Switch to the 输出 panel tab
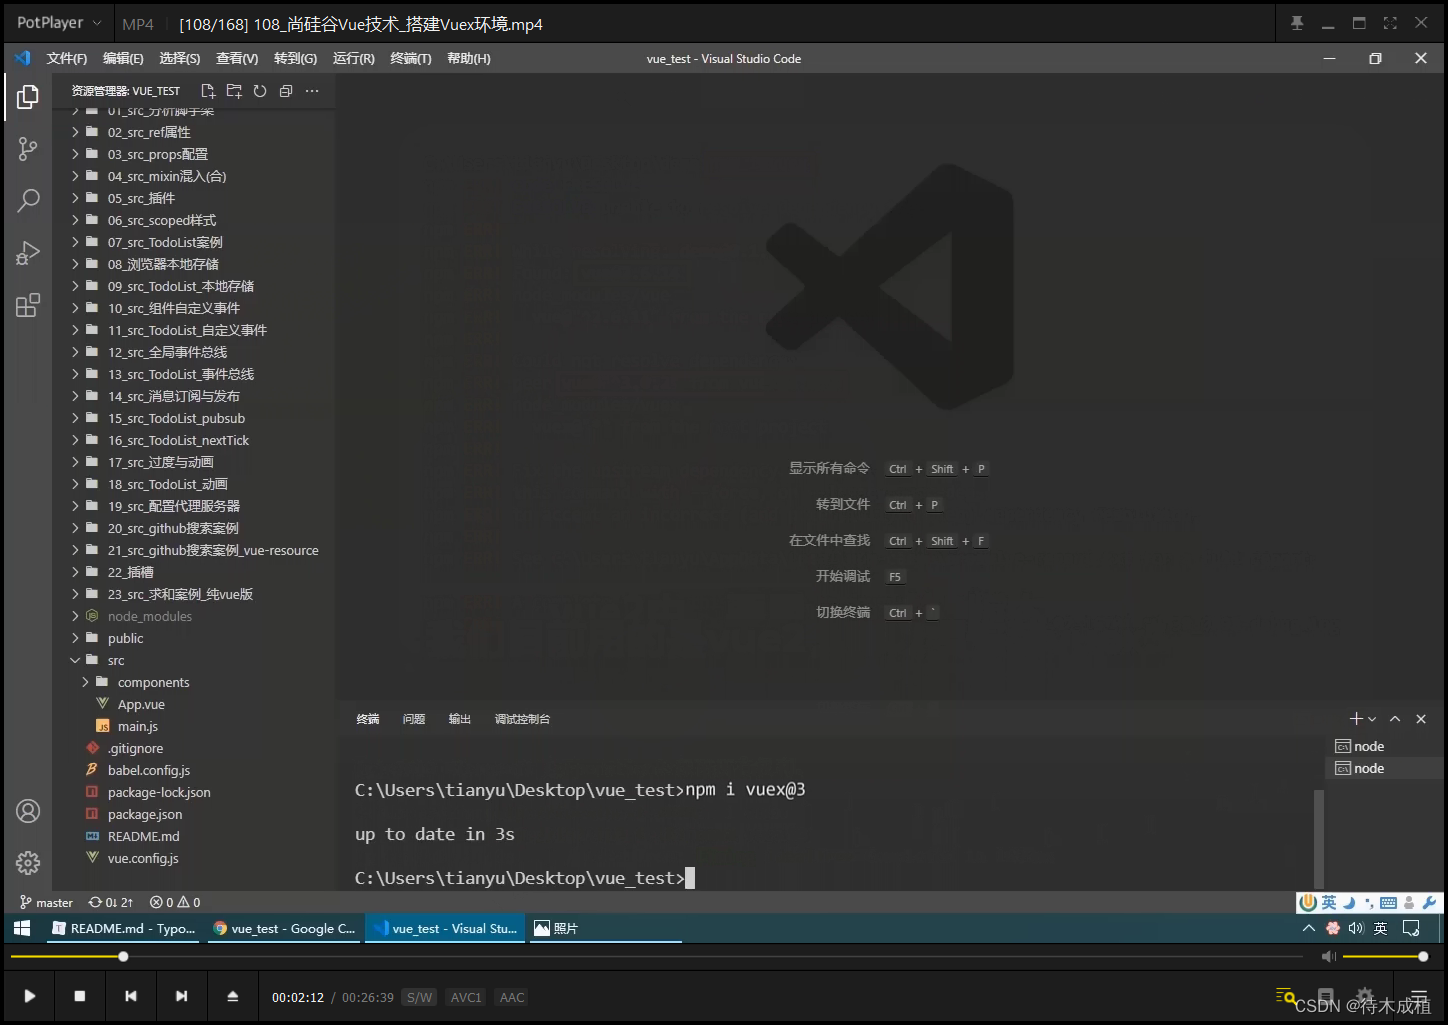 (460, 719)
